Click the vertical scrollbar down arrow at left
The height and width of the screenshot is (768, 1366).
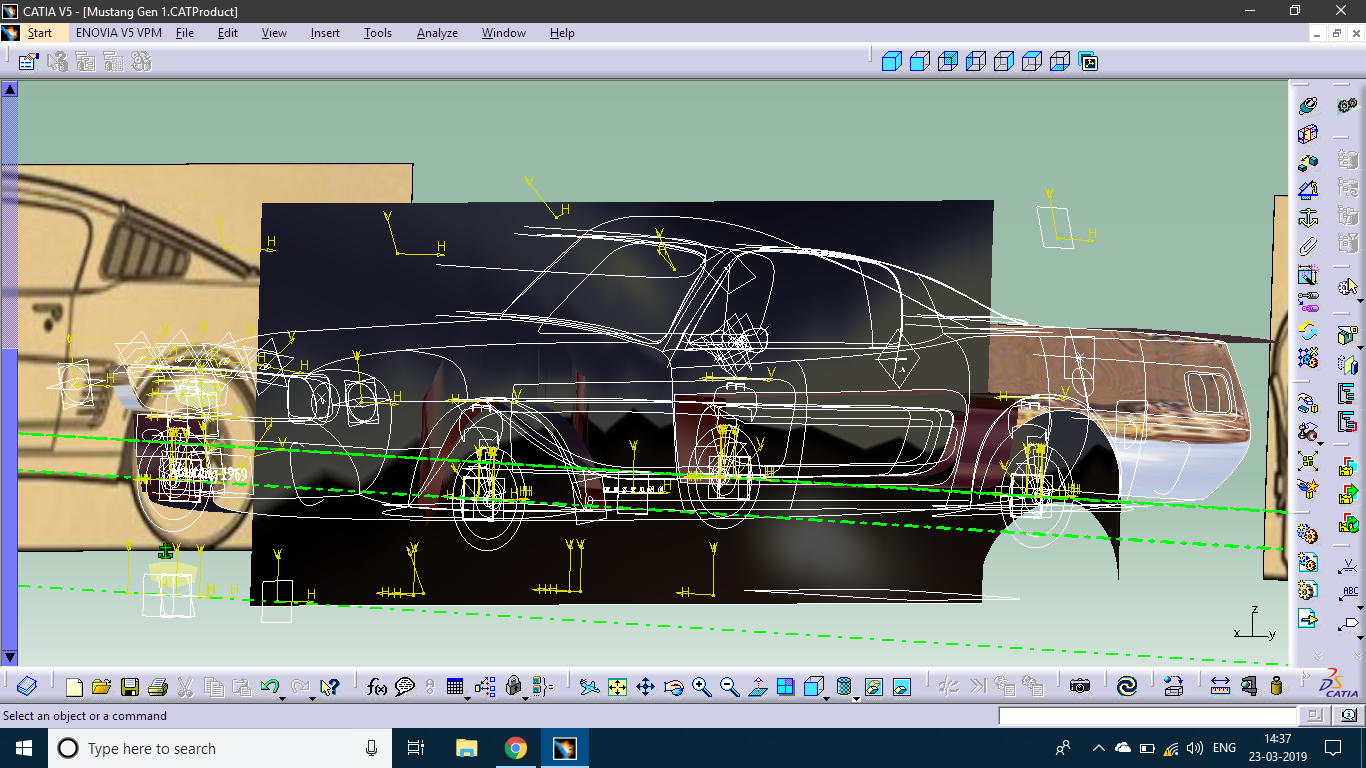pos(10,658)
